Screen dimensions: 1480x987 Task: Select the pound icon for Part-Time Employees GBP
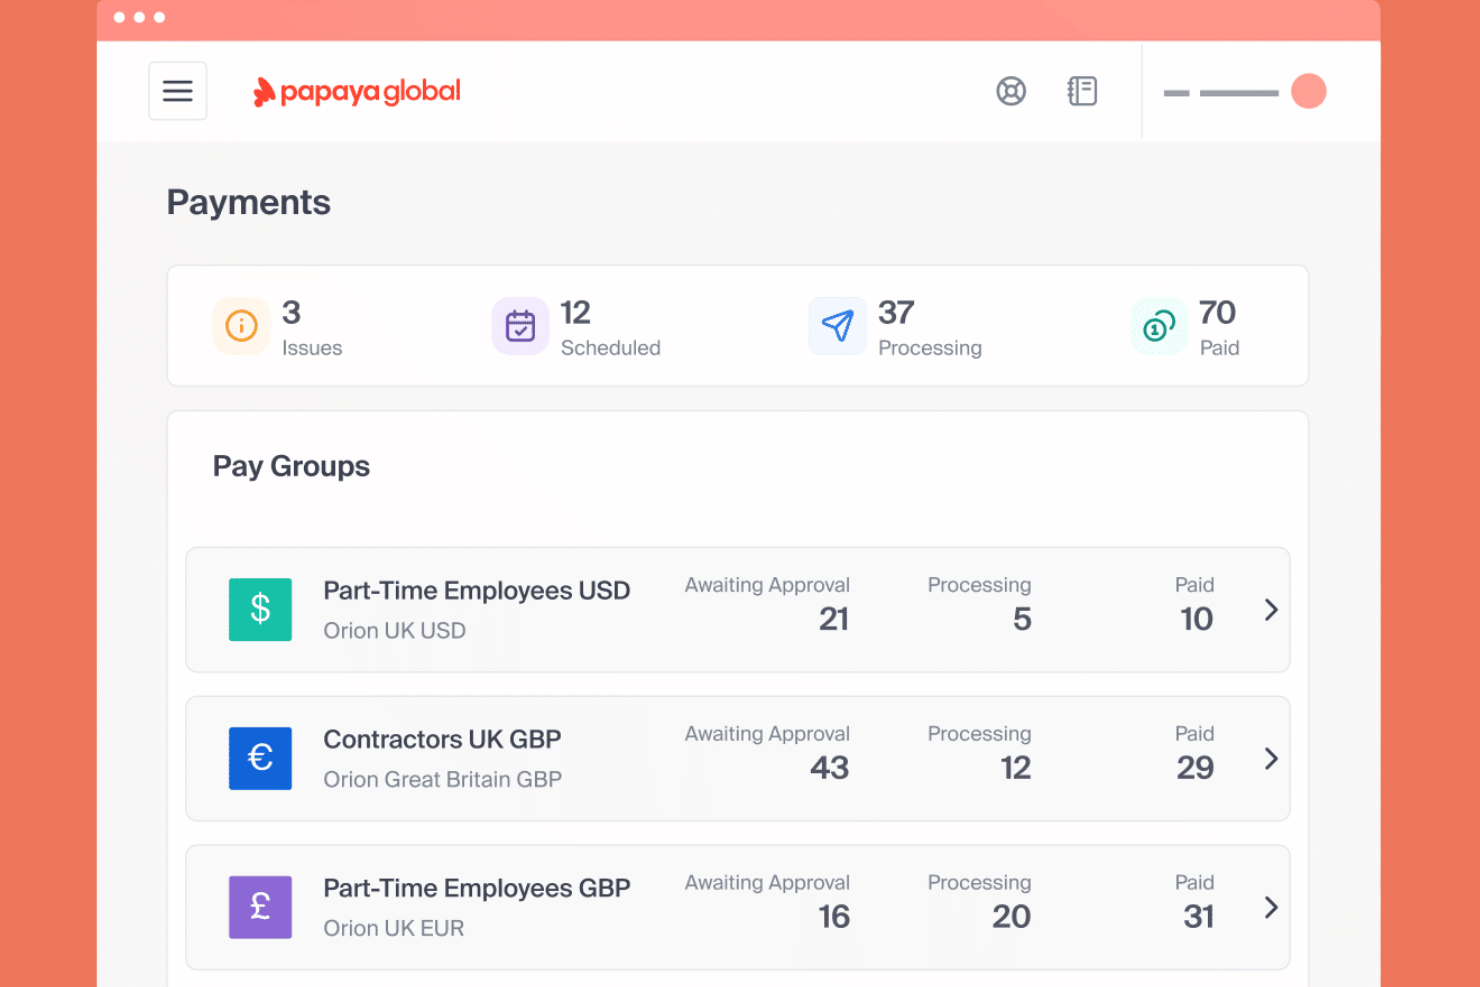point(260,907)
